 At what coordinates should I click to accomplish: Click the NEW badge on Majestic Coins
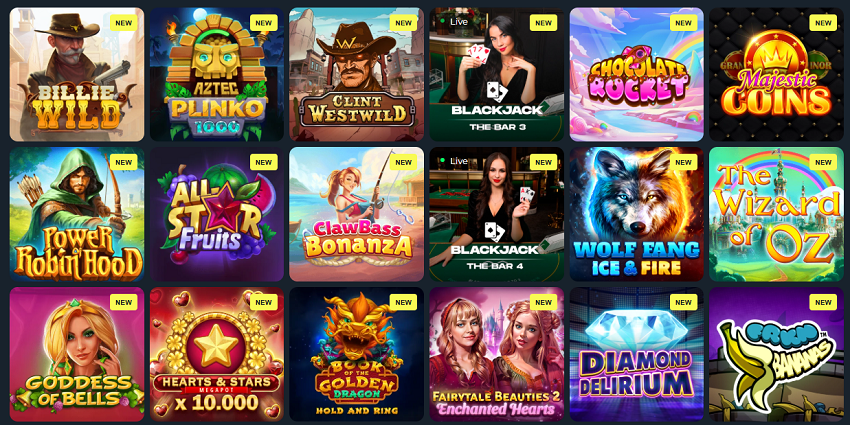tap(823, 23)
